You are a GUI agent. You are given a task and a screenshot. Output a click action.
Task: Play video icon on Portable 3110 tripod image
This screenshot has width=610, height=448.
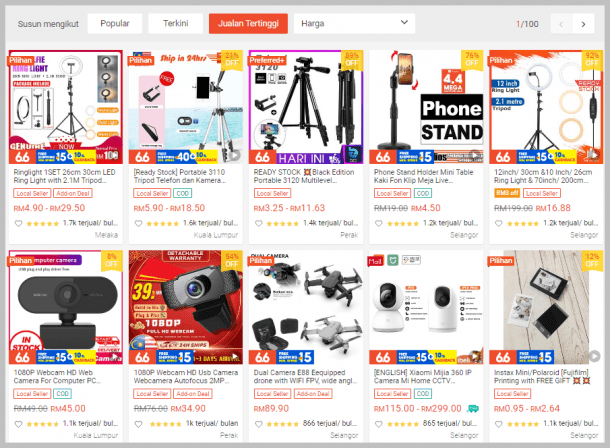pyautogui.click(x=234, y=156)
